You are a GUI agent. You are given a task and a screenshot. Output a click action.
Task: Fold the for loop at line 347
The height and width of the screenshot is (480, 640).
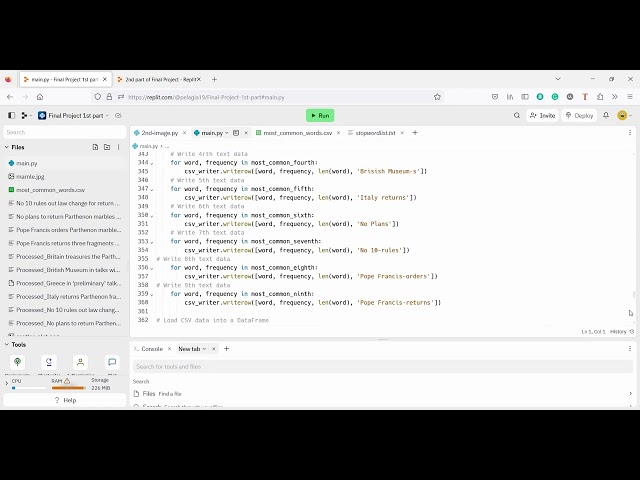[x=152, y=189]
